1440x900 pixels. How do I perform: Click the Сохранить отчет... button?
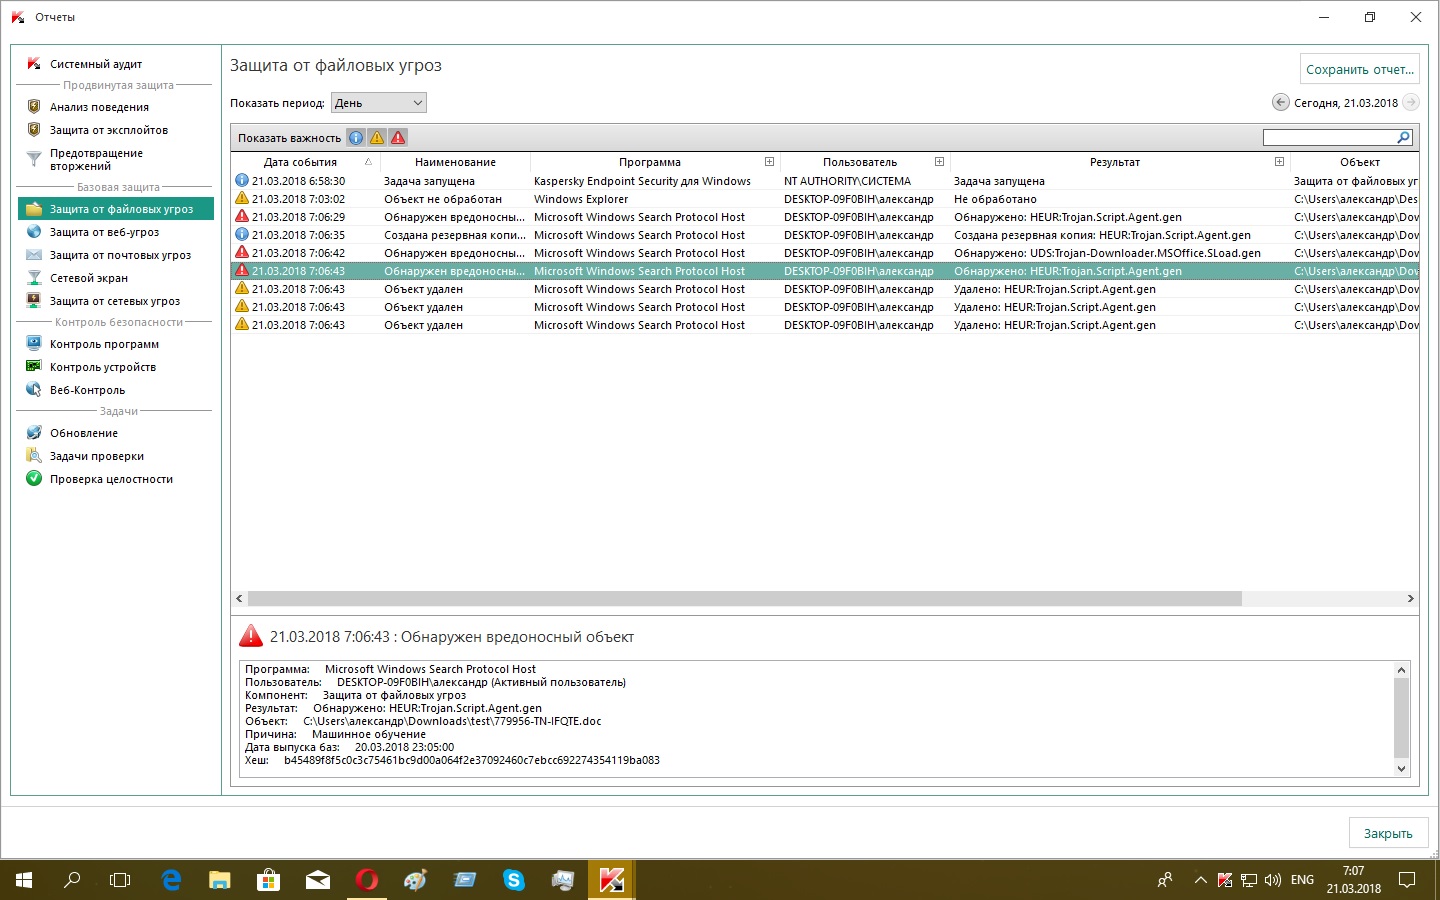coord(1360,69)
